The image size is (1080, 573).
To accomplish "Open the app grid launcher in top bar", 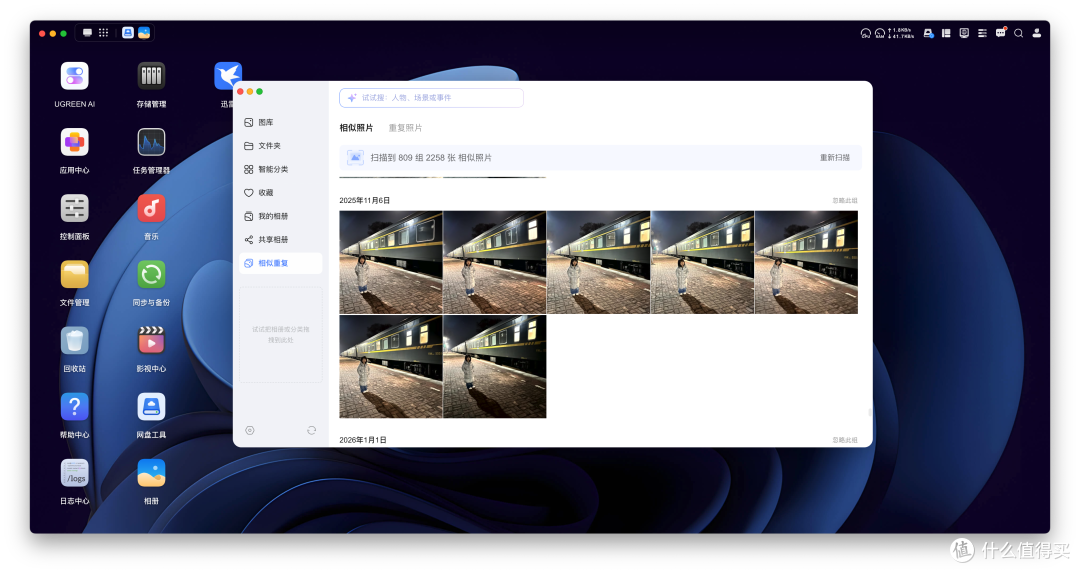I will pyautogui.click(x=103, y=32).
